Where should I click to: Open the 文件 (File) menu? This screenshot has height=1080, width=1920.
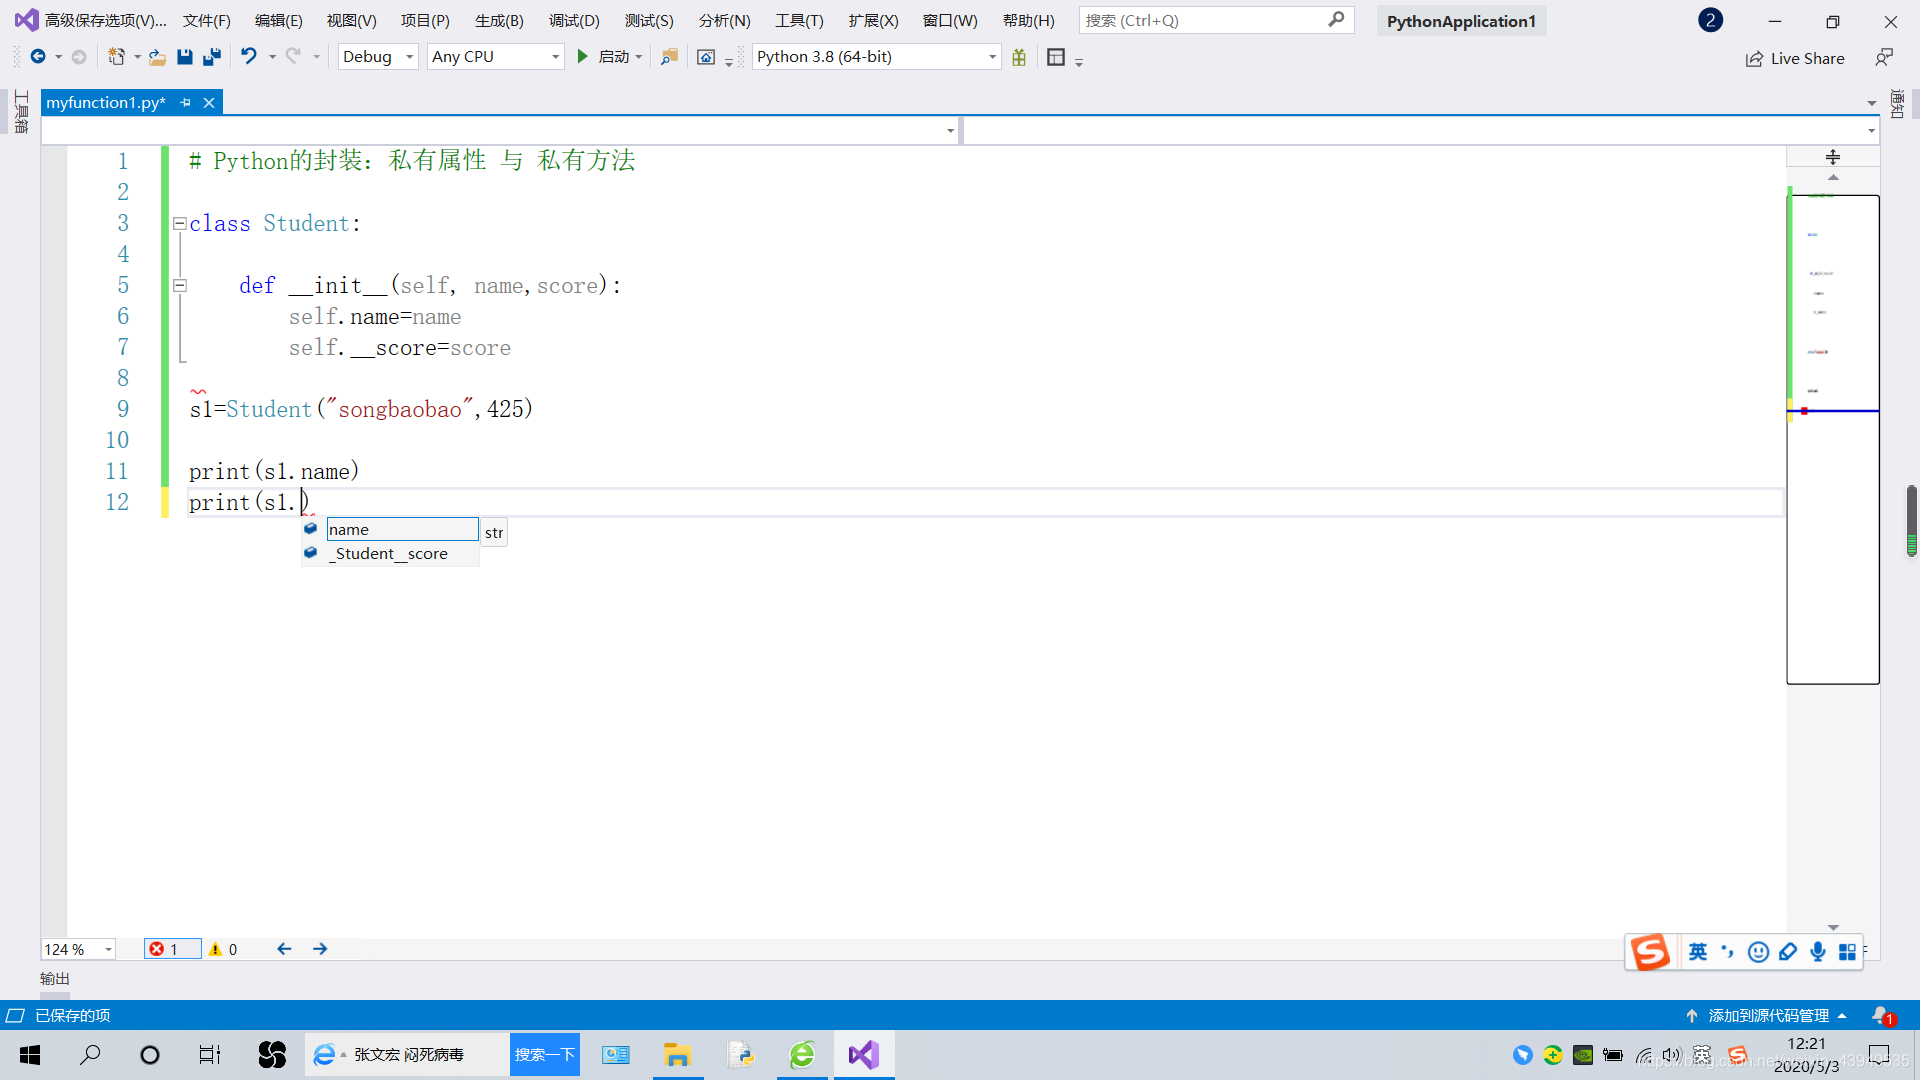[x=206, y=20]
